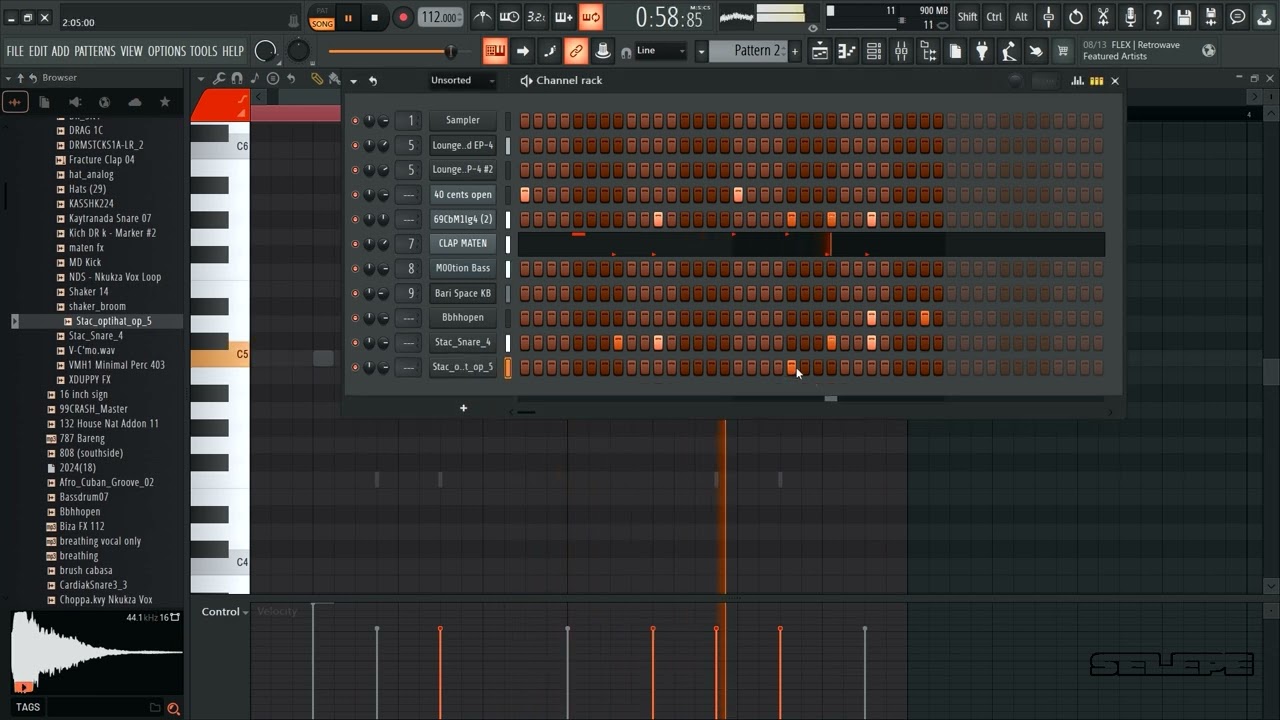The height and width of the screenshot is (720, 1280).
Task: Toggle the countdown before recording icon
Action: click(x=537, y=17)
